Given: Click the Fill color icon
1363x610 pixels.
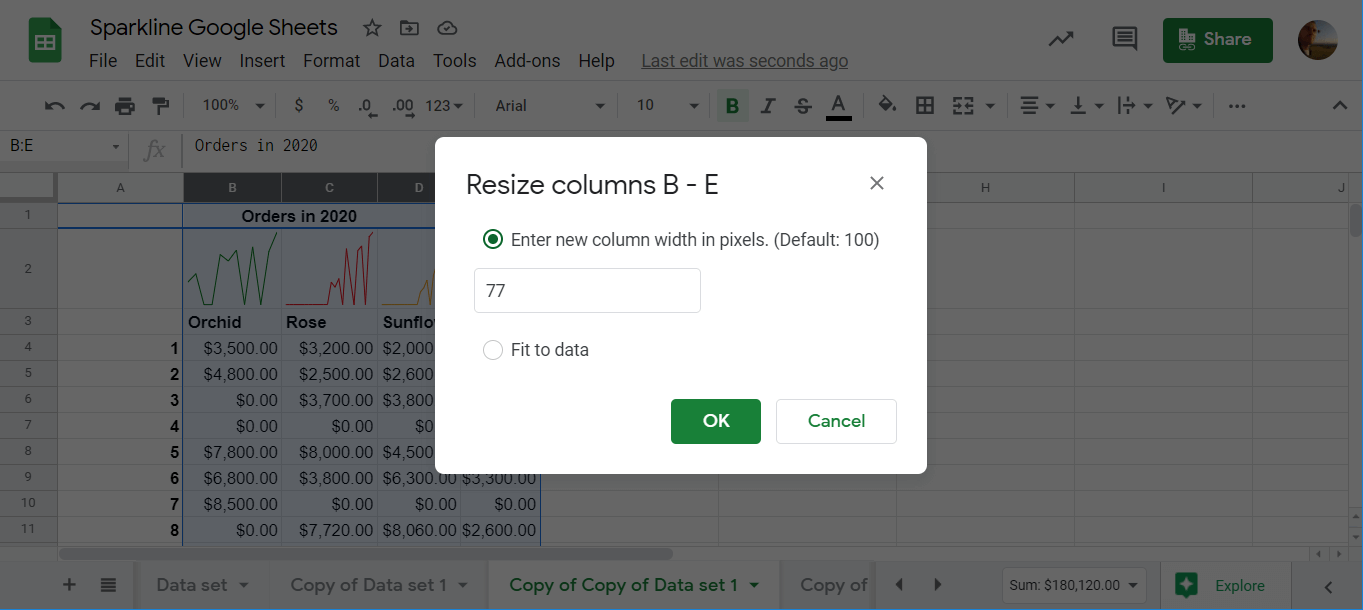Looking at the screenshot, I should click(886, 105).
